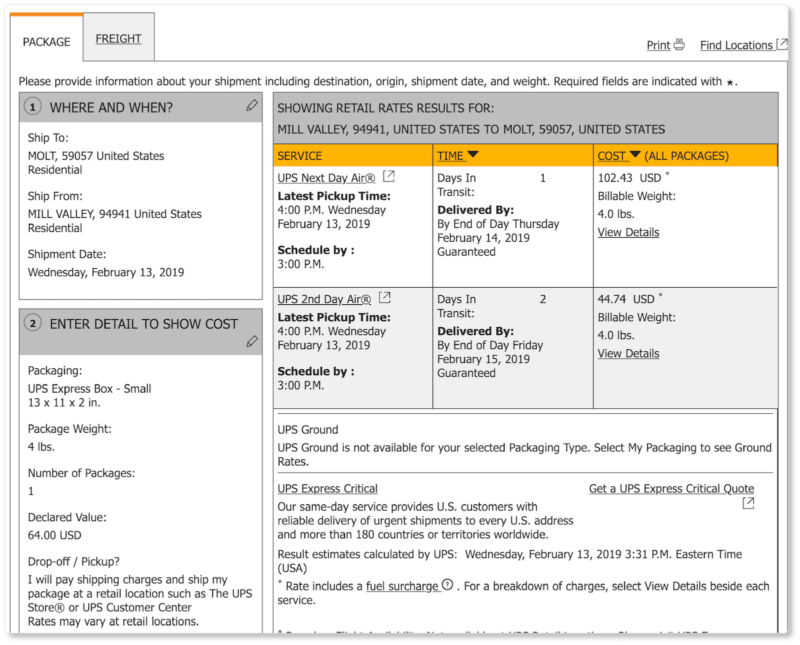
Task: Click Get a UPS Express Critical Quote
Action: [x=671, y=489]
